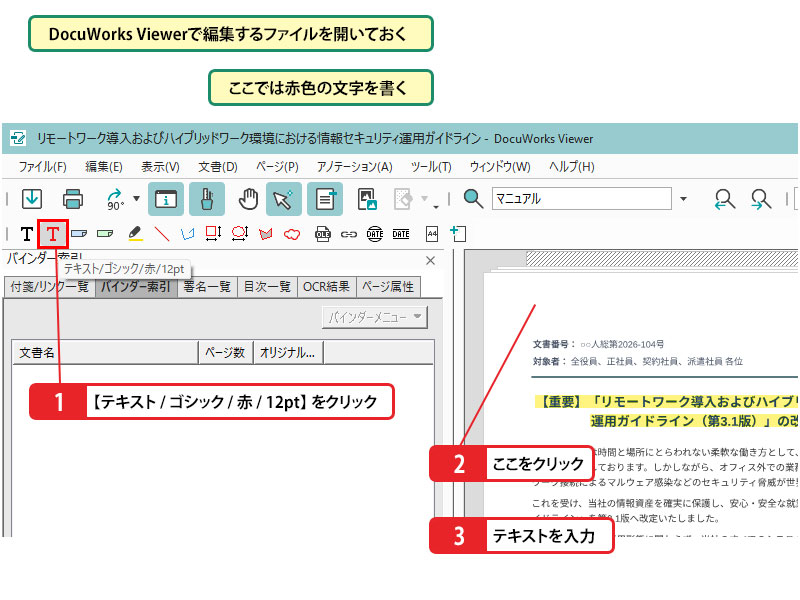Click the OLE object annotation icon
Image resolution: width=800 pixels, height=600 pixels.
pyautogui.click(x=322, y=234)
